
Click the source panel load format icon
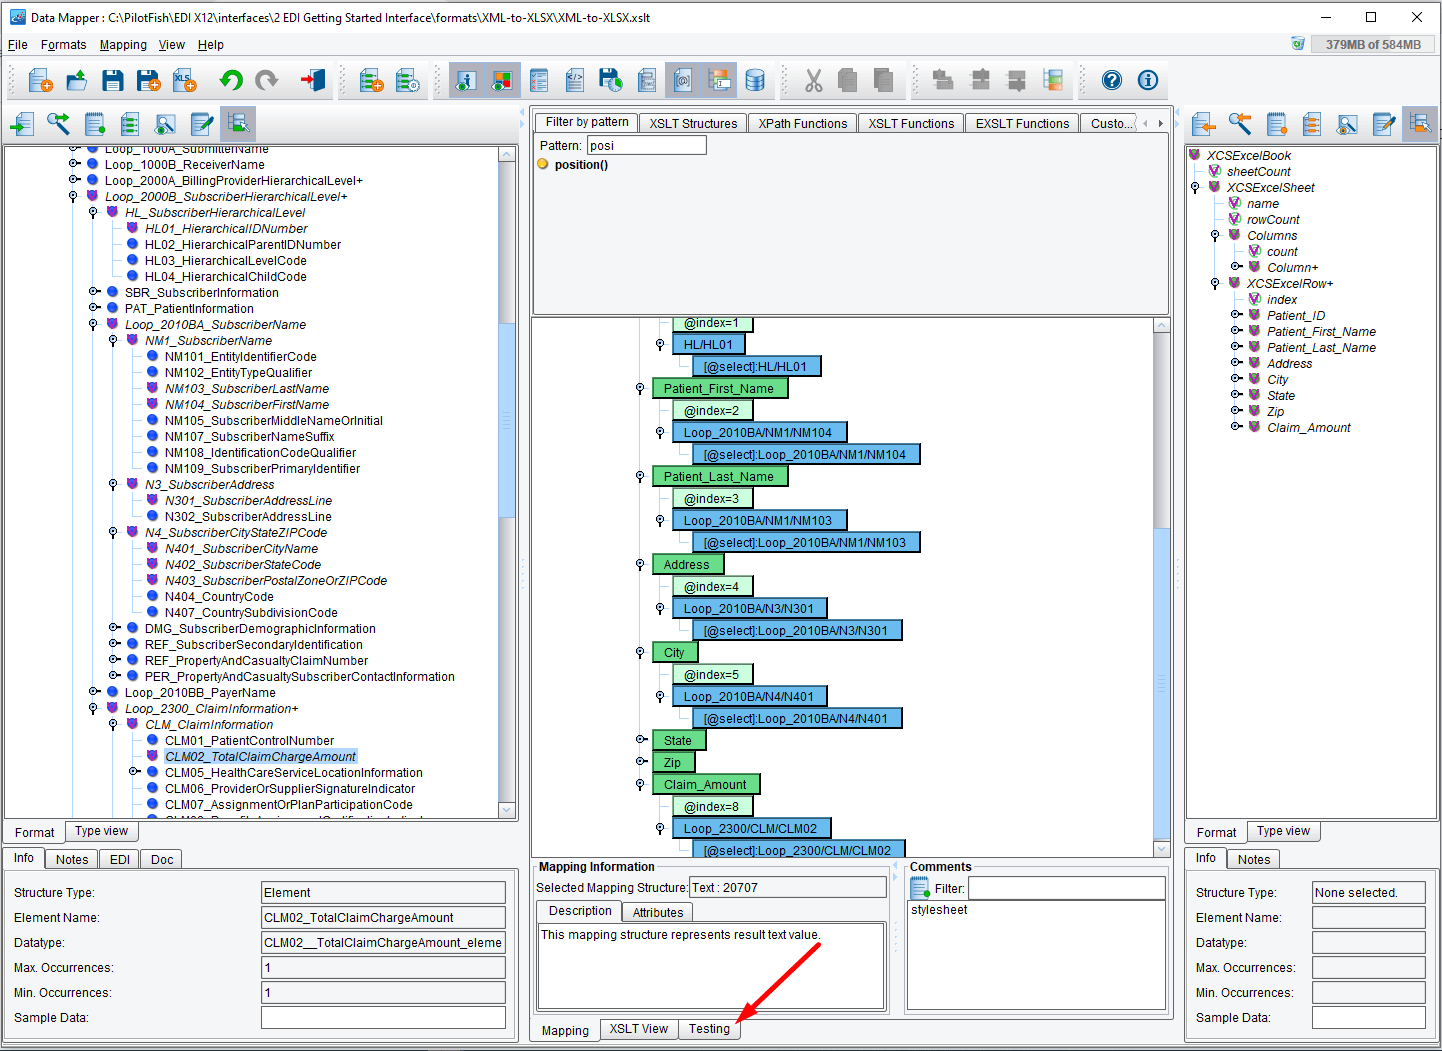click(22, 124)
